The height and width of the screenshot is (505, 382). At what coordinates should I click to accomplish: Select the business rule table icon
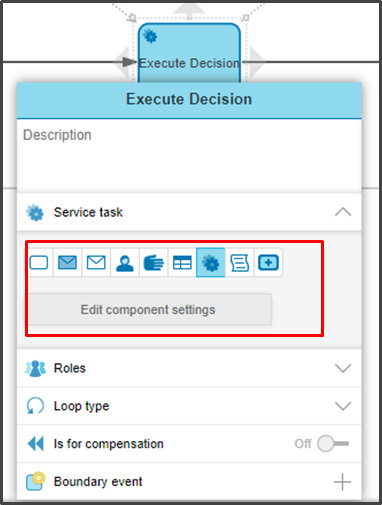[182, 262]
